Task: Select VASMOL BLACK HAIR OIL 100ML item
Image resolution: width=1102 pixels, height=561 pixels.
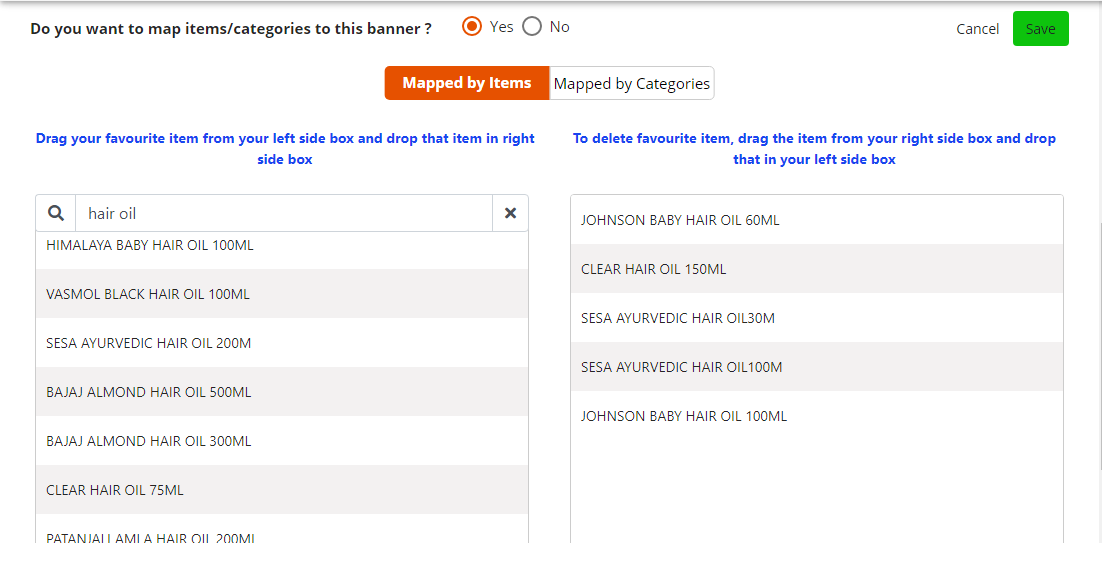Action: click(148, 294)
